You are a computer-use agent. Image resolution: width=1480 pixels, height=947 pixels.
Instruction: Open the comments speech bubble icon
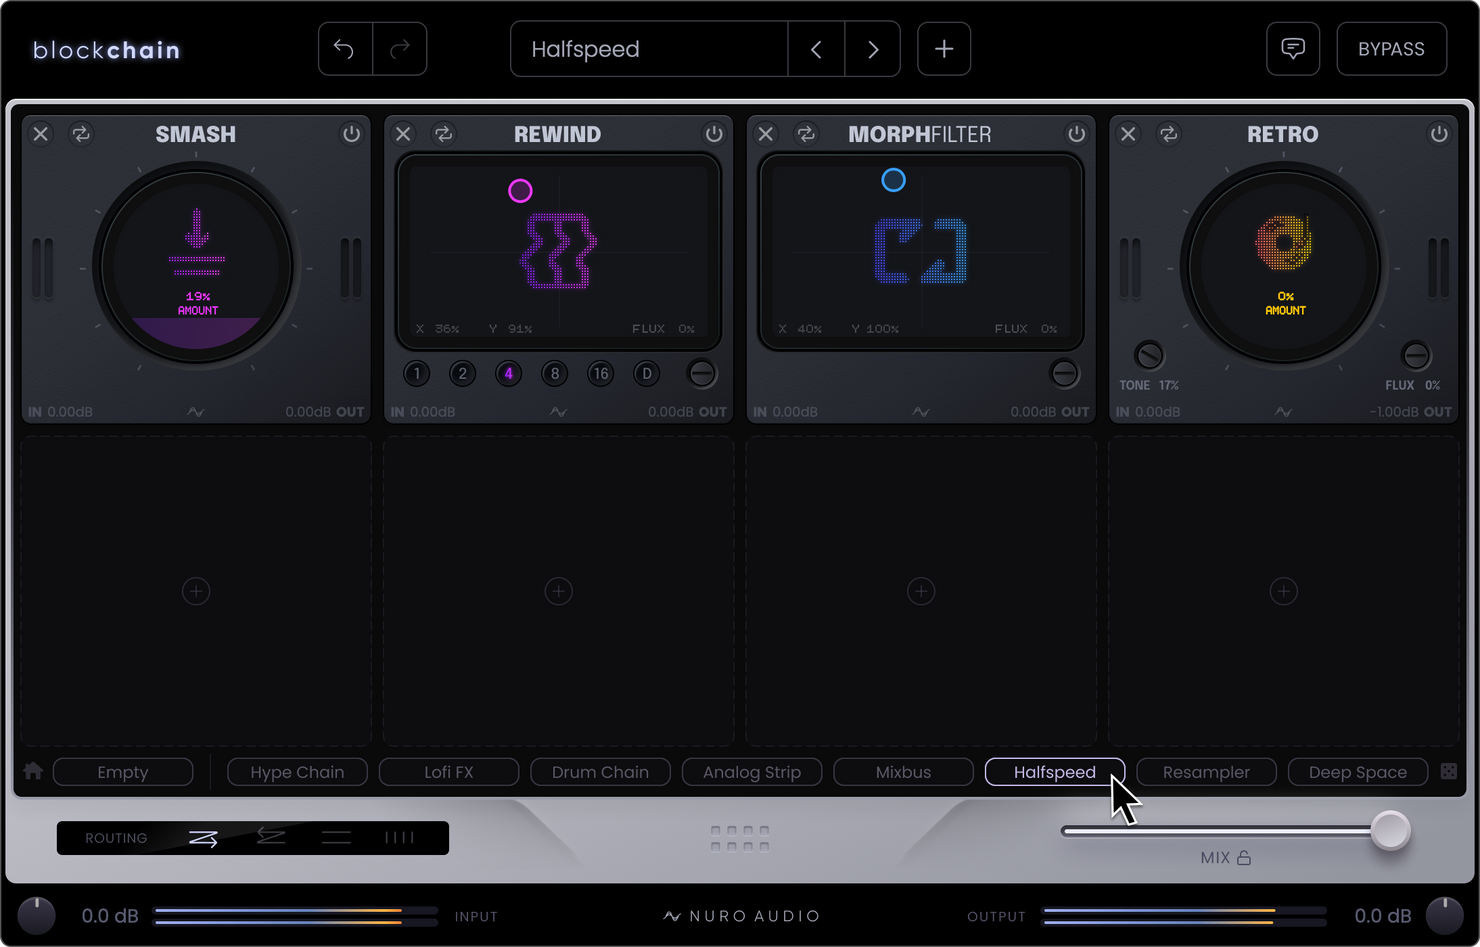[1293, 49]
